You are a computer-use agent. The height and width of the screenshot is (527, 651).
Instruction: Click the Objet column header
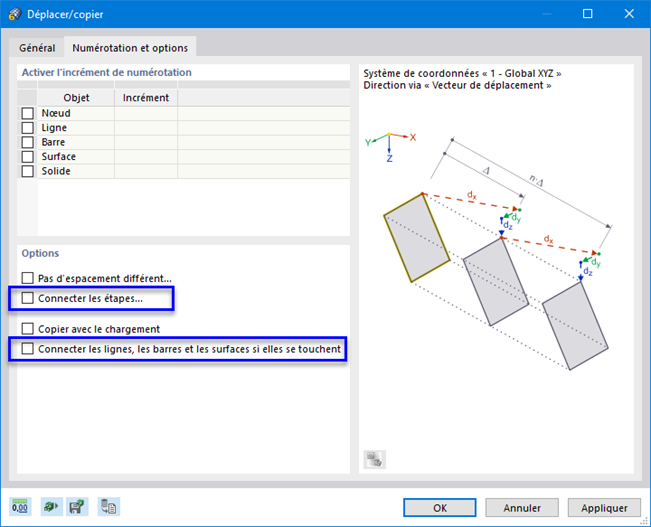(x=76, y=98)
